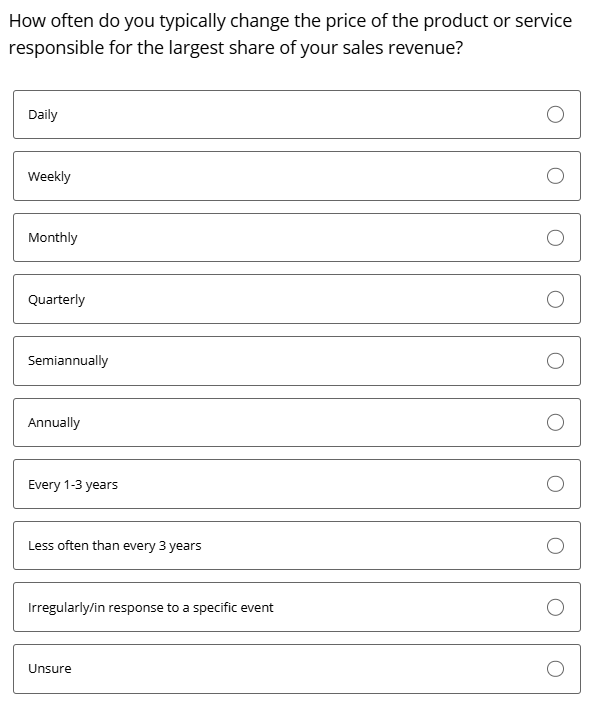Click the Quarterly answer label

click(56, 299)
